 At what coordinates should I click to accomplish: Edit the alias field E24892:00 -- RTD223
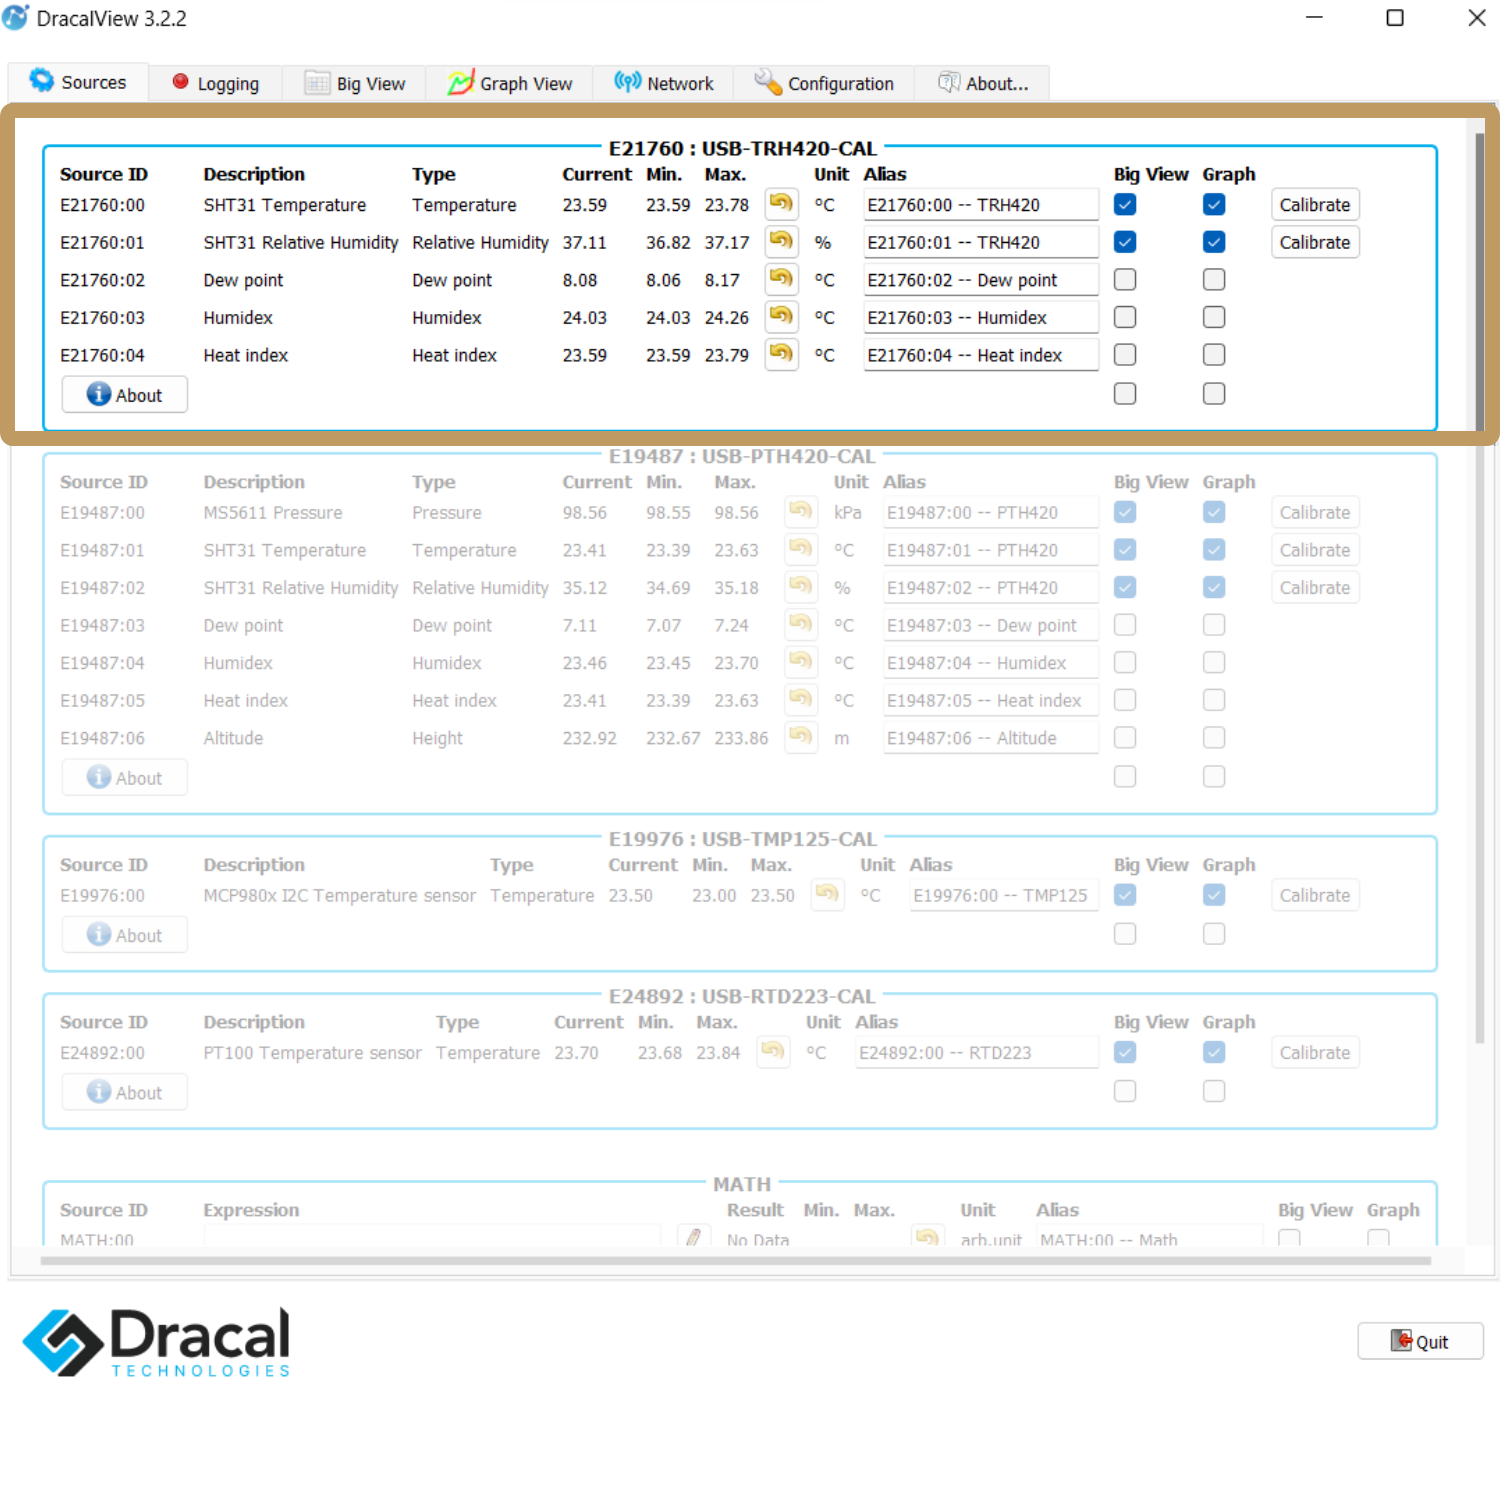(977, 1052)
